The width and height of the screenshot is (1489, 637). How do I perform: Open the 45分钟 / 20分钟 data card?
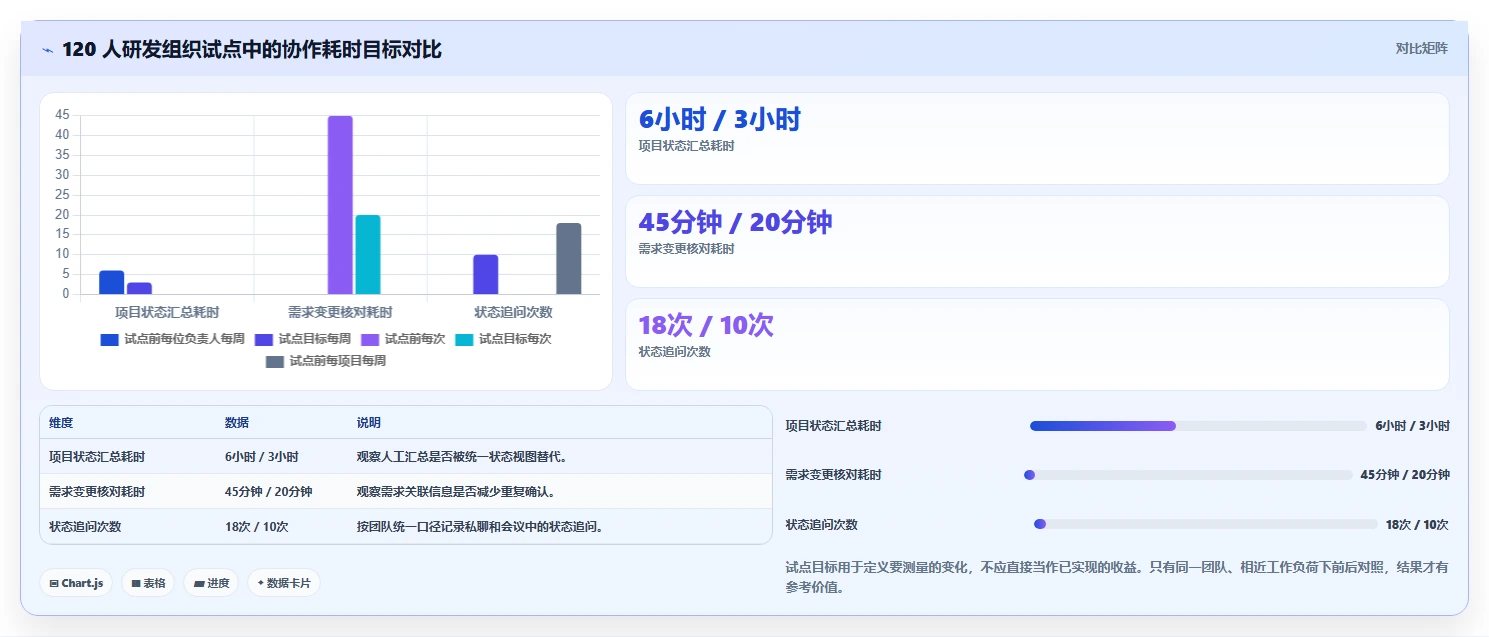[x=1037, y=241]
